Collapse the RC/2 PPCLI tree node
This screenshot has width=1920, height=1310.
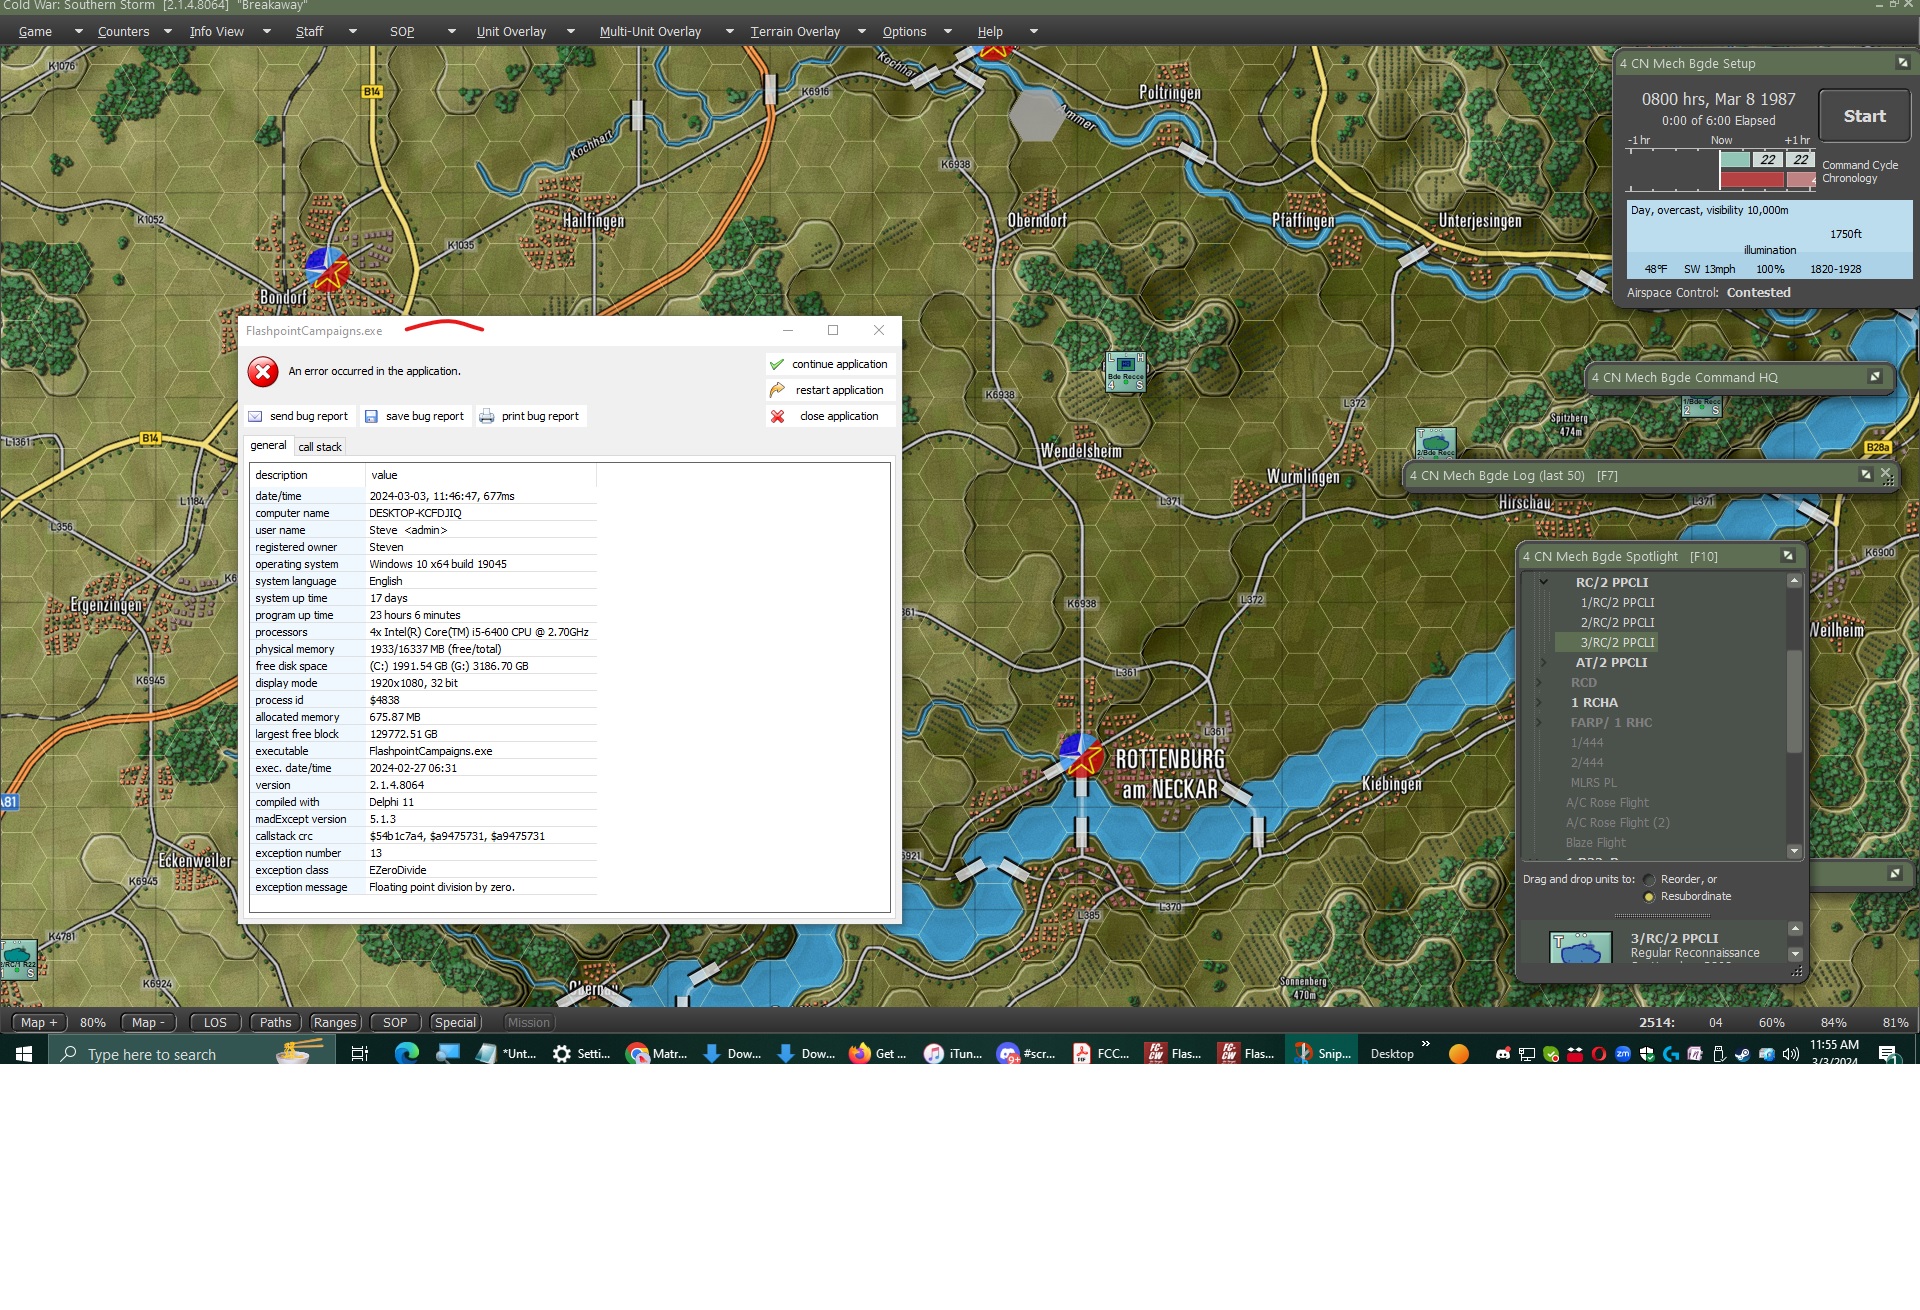(x=1543, y=582)
